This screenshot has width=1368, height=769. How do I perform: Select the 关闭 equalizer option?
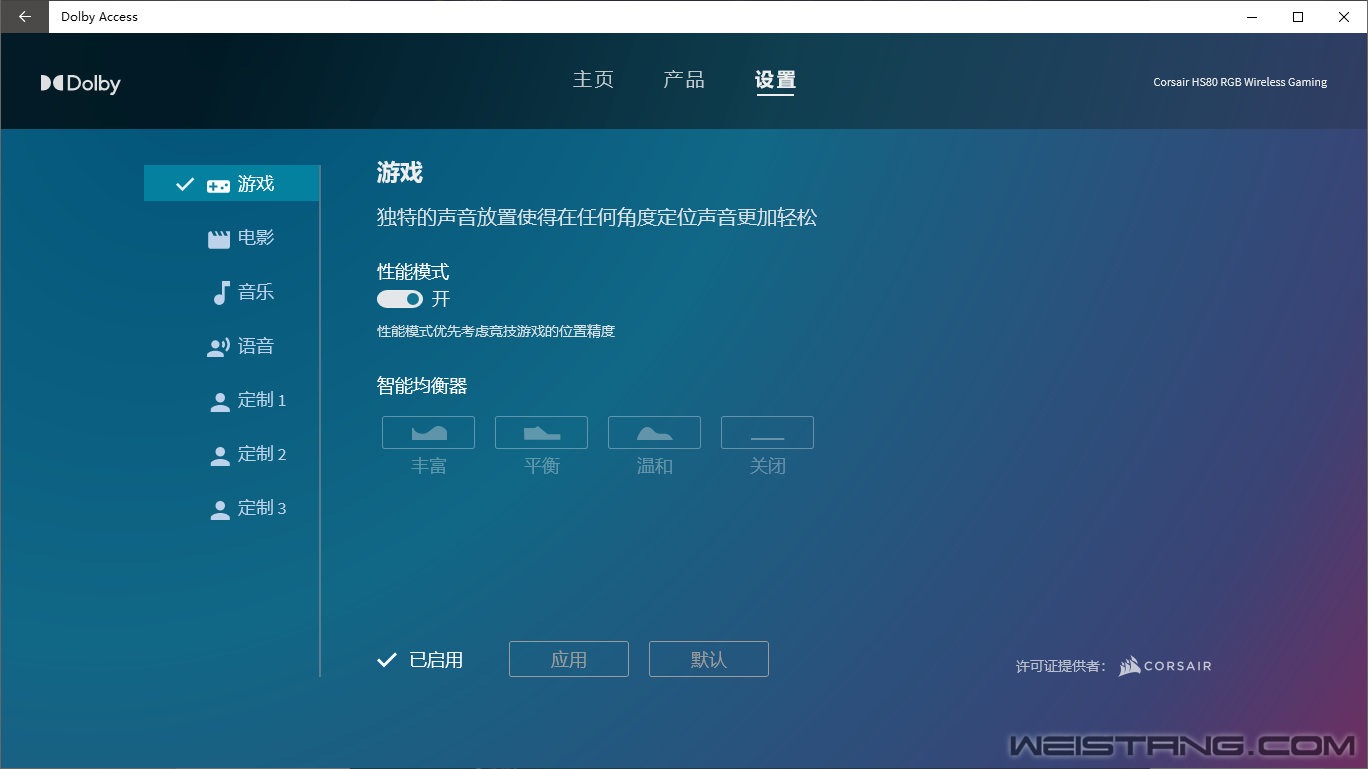767,433
